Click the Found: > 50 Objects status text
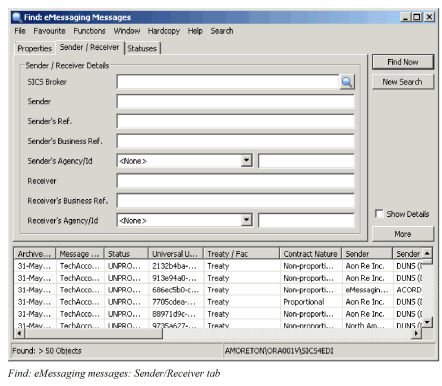 pyautogui.click(x=47, y=351)
